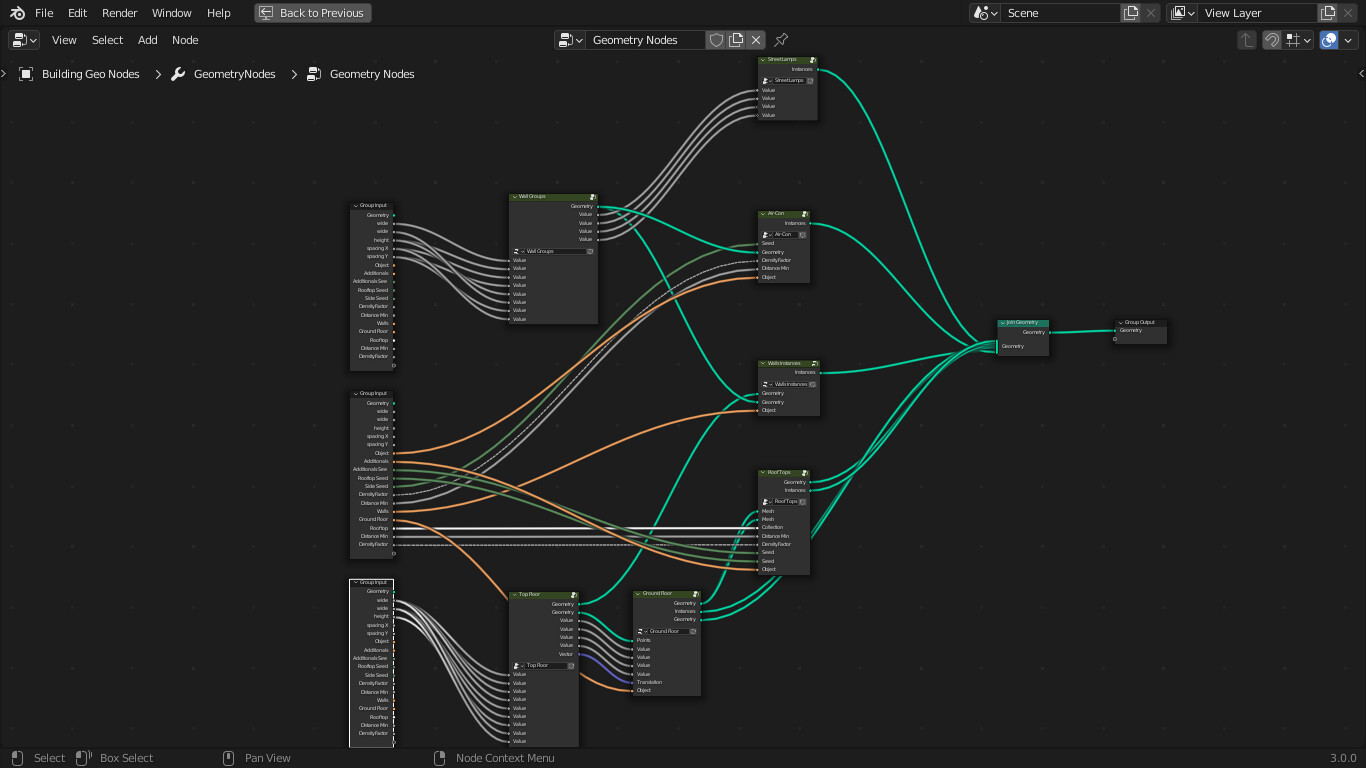
Task: Click Building Geo Nodes in the breadcrumb path
Action: tap(89, 74)
